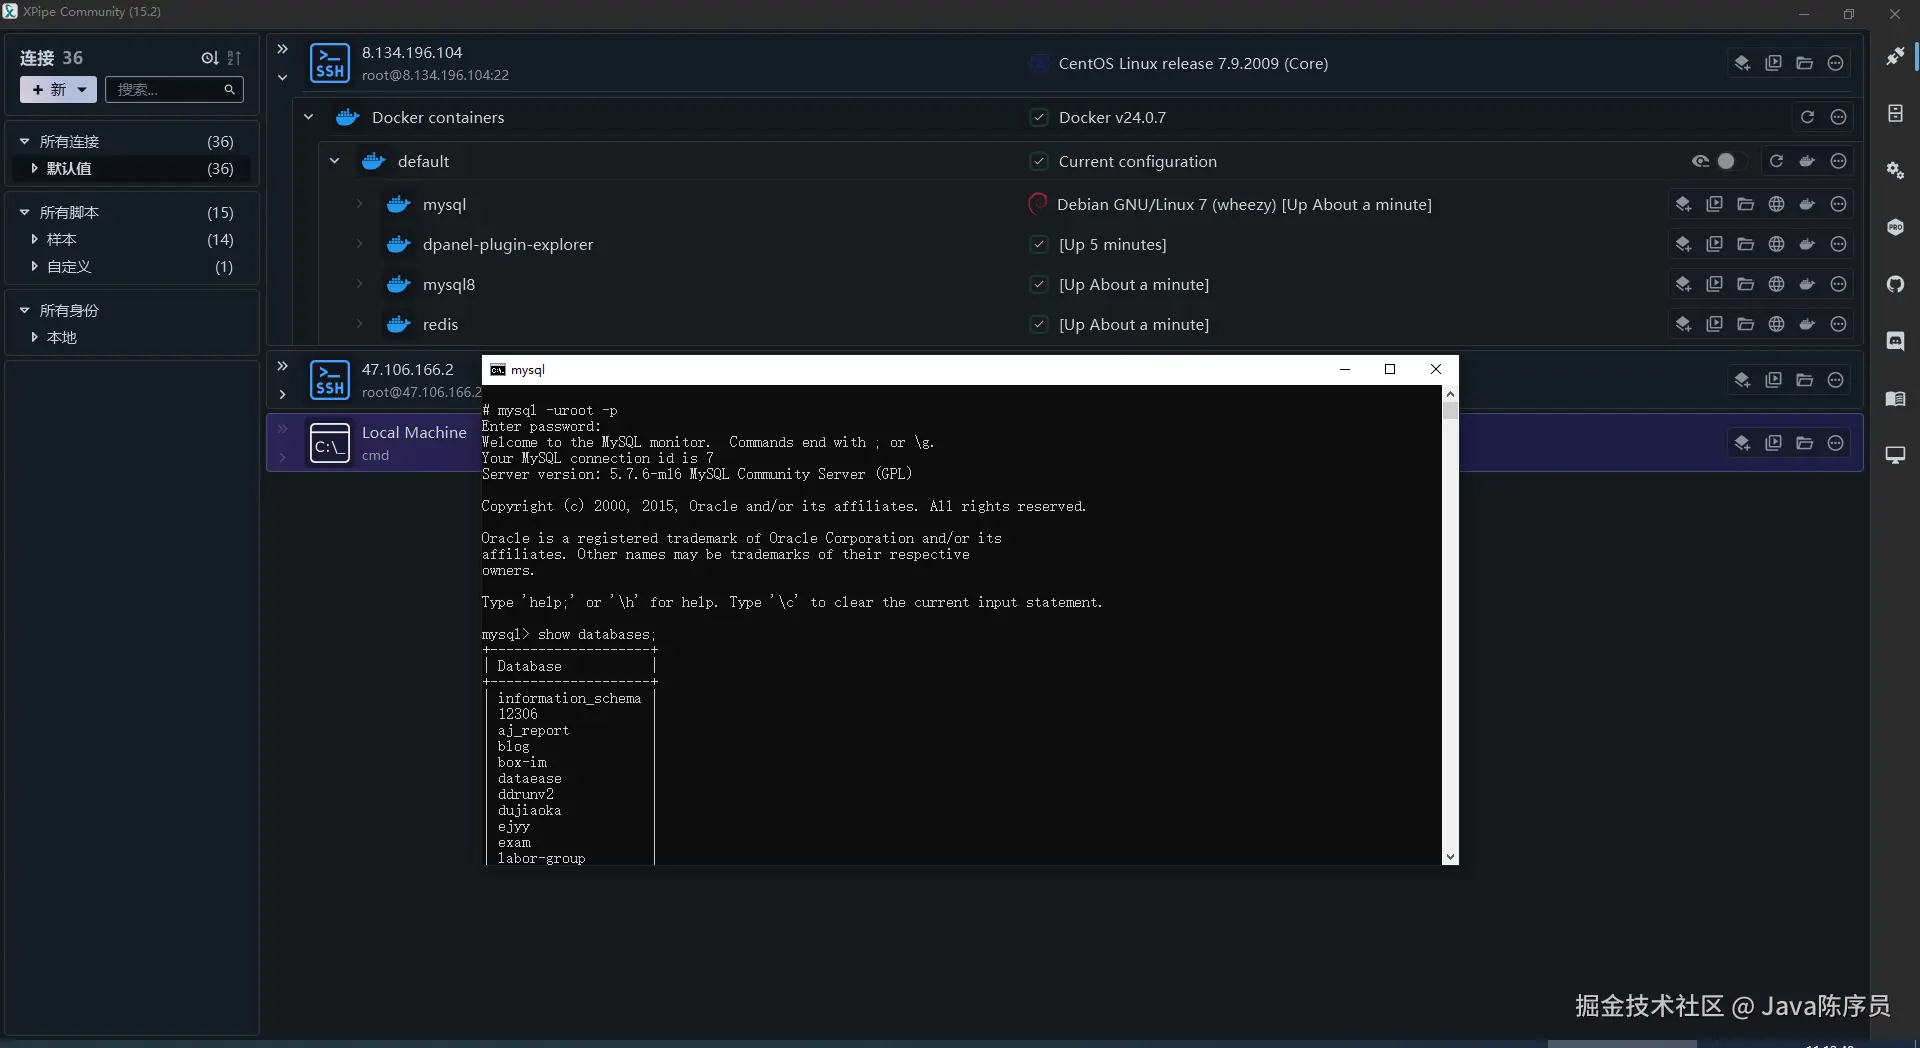Collapse the 所有连接 category triangle
This screenshot has height=1048, width=1920.
pos(25,142)
